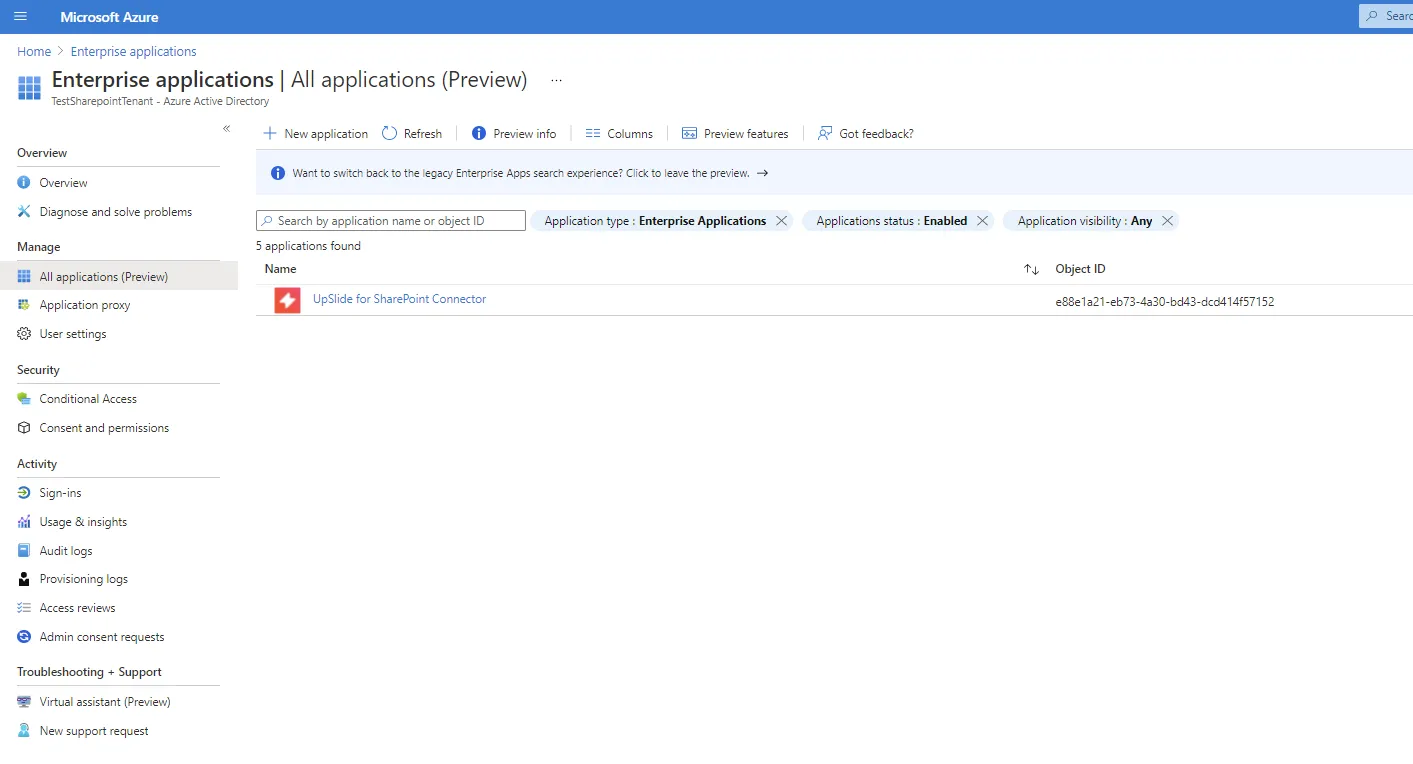Open the Columns chooser
This screenshot has height=764, width=1413.
point(619,133)
